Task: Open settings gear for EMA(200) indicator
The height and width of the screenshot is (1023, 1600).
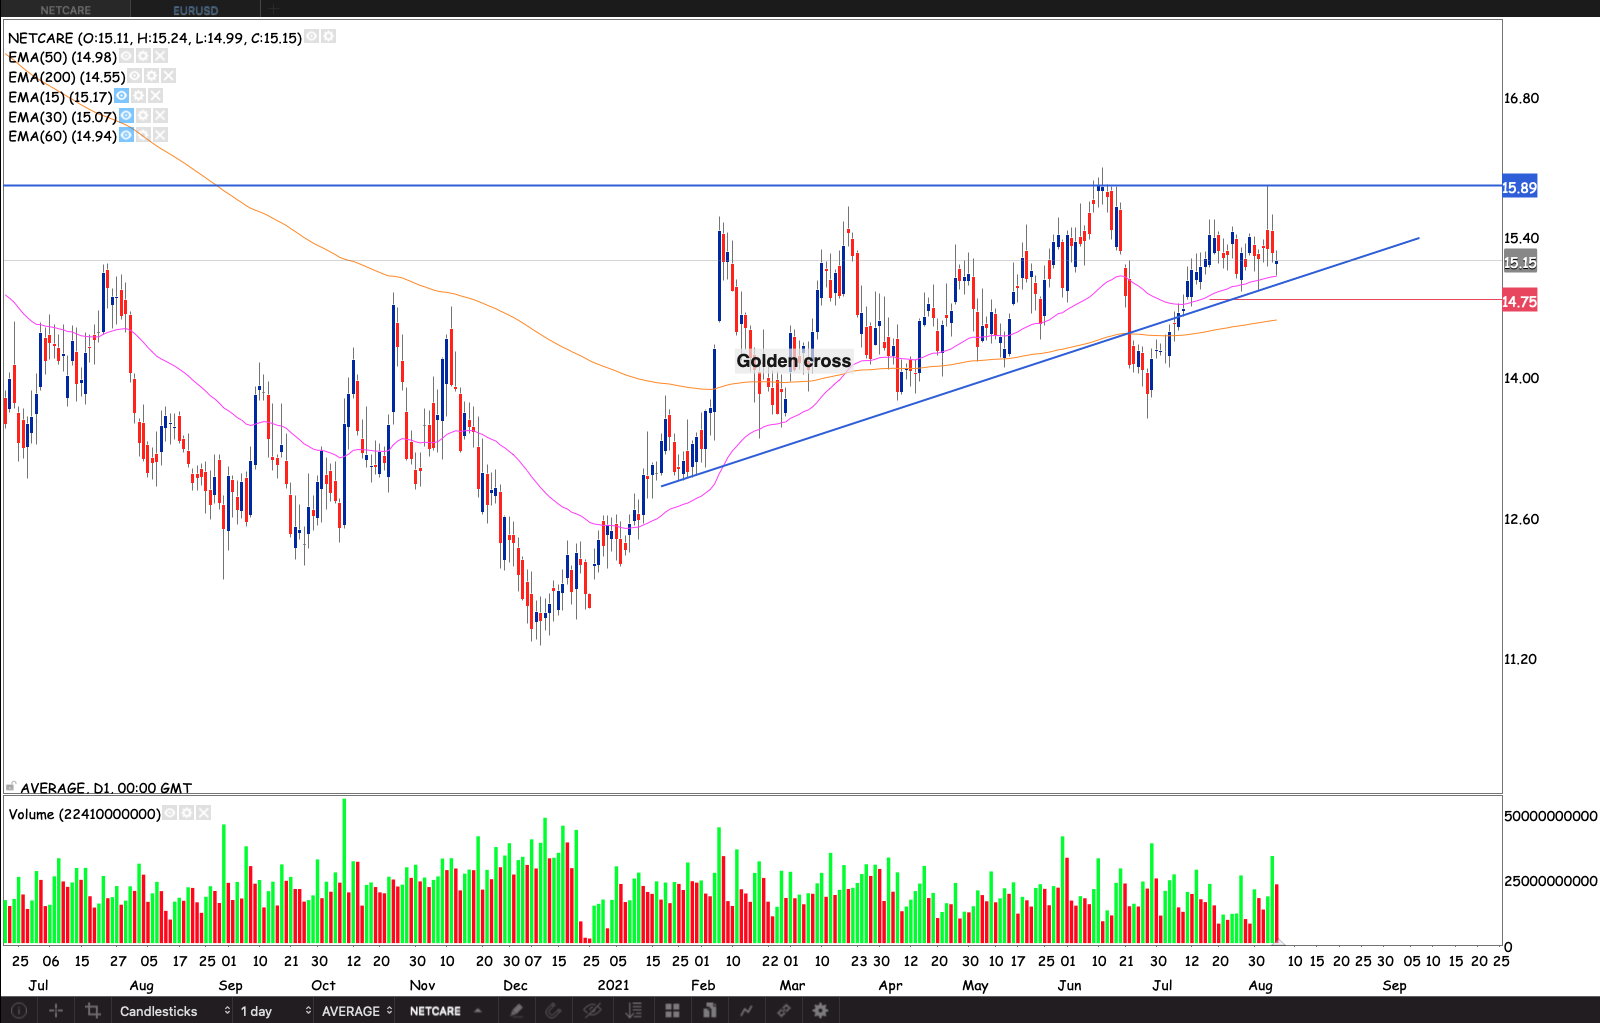Action: (152, 76)
